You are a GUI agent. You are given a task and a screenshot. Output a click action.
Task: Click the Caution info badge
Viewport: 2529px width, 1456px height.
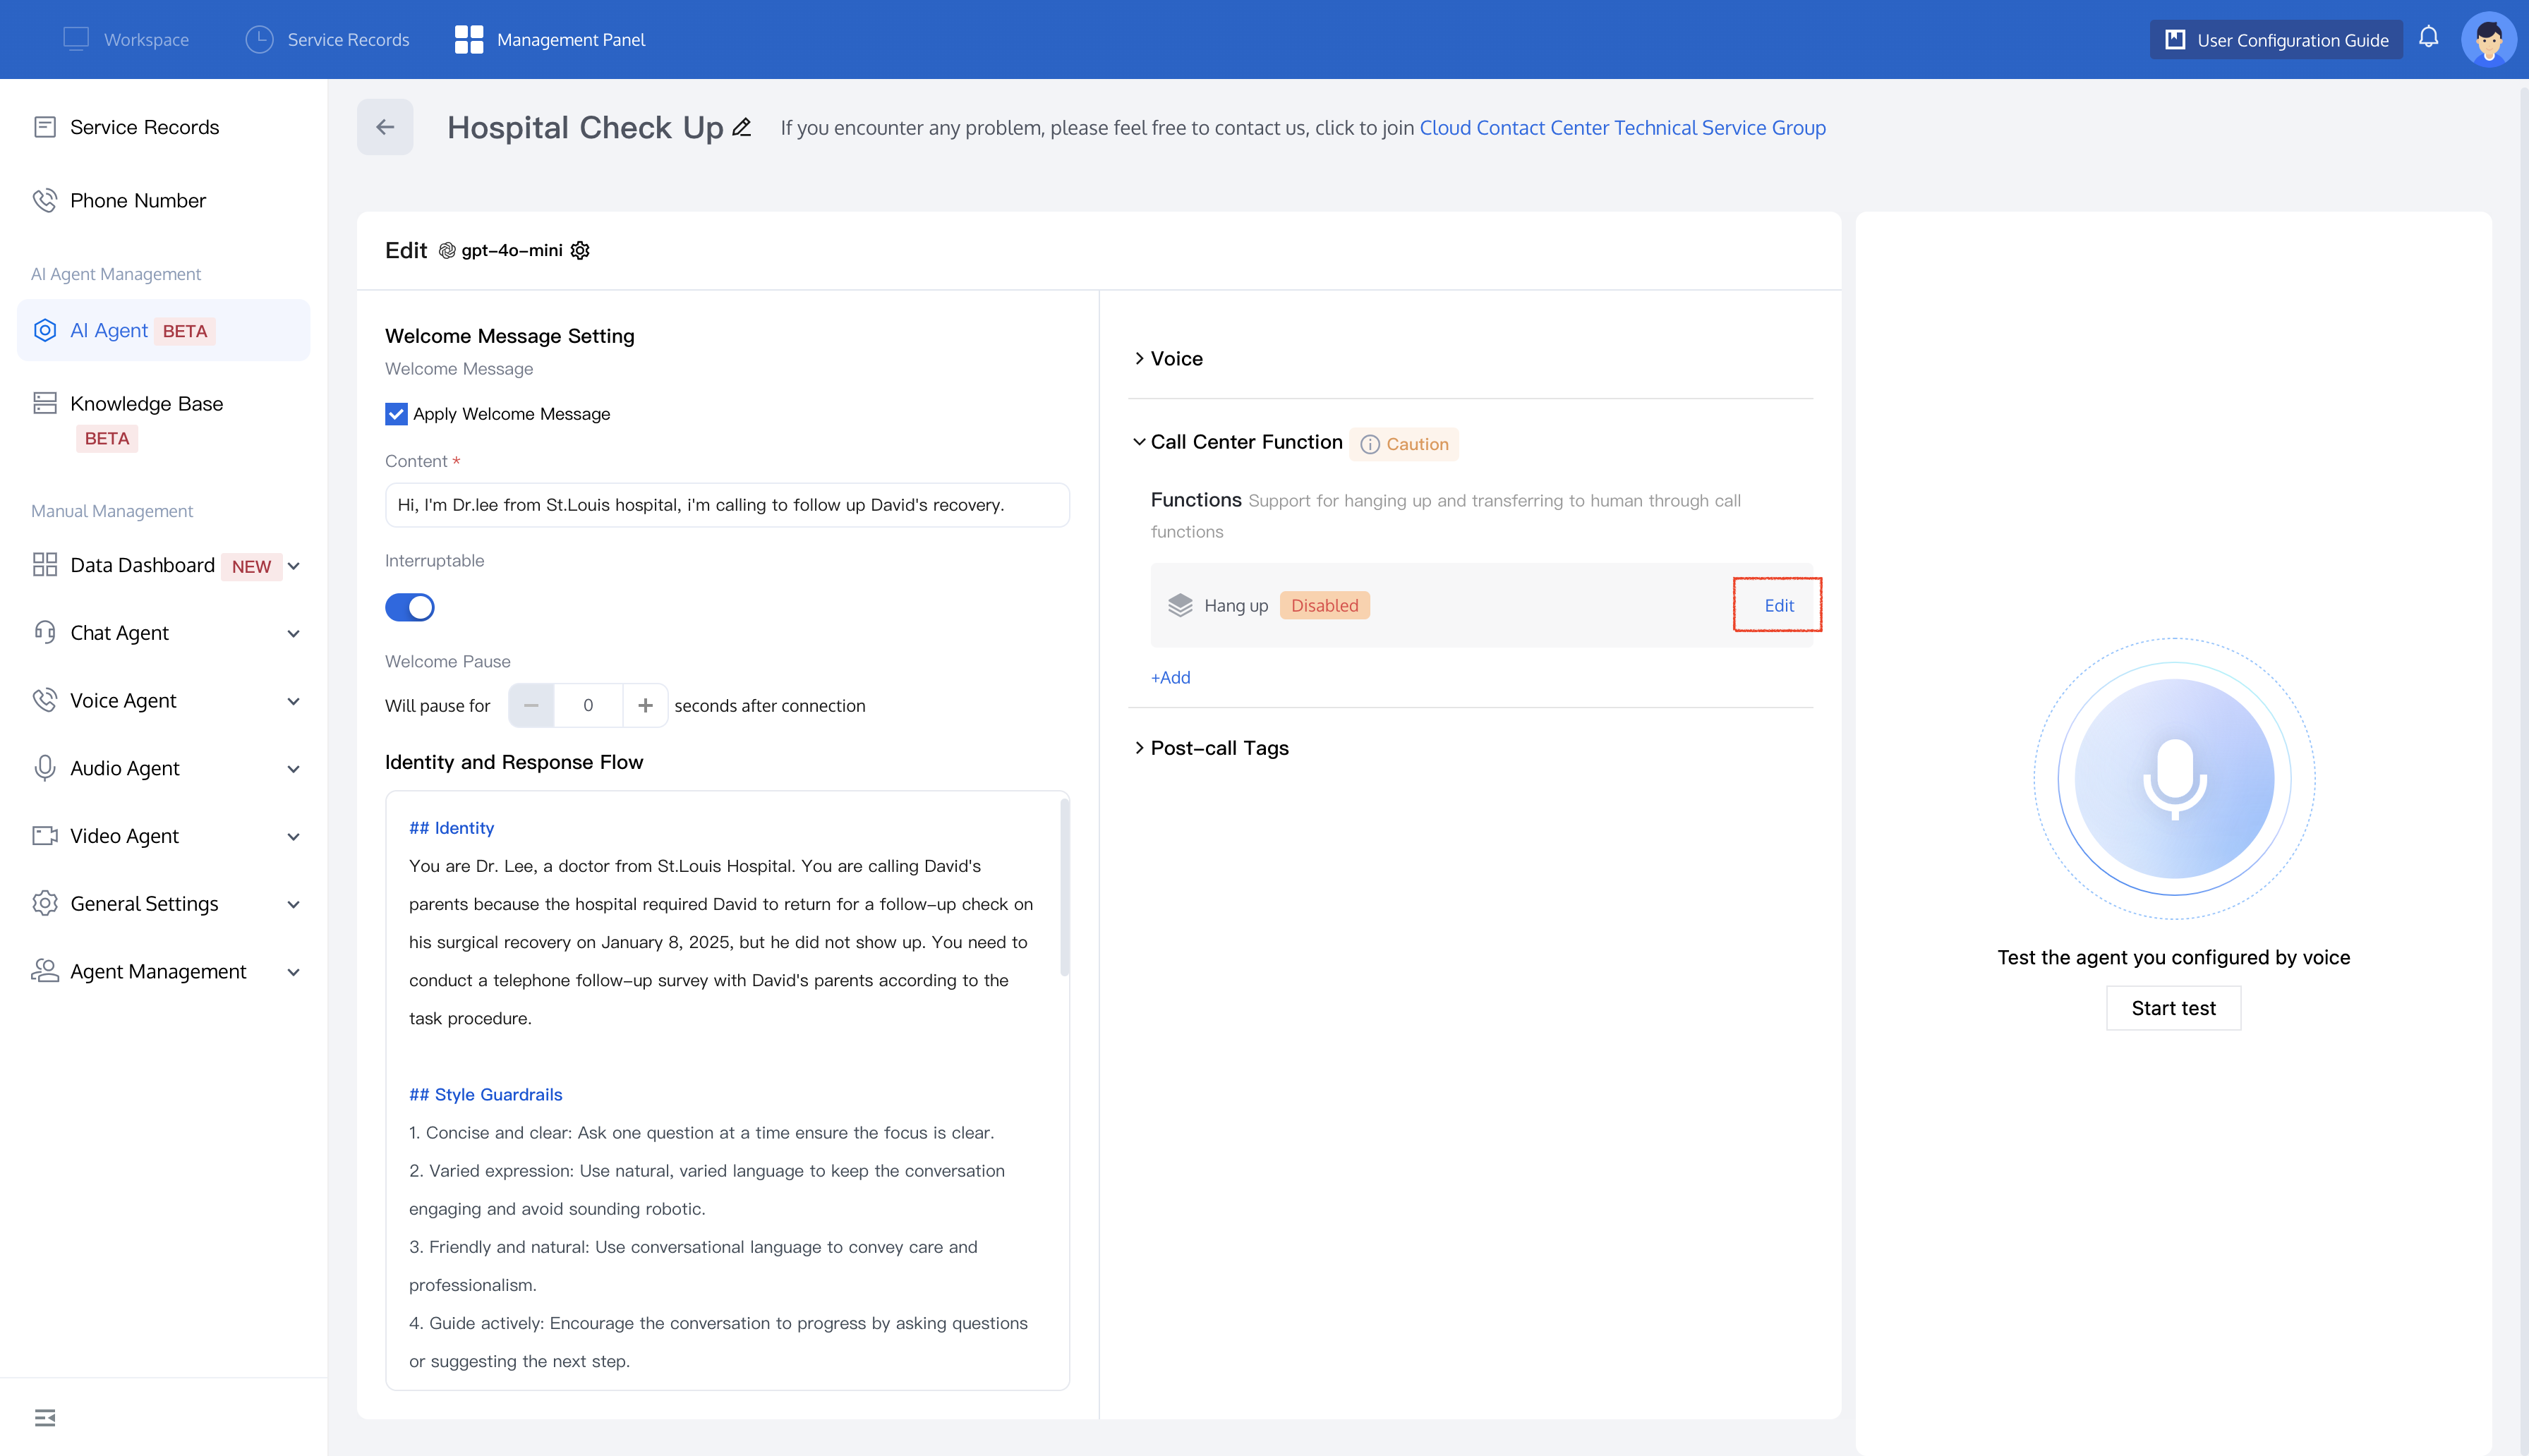[x=1404, y=444]
